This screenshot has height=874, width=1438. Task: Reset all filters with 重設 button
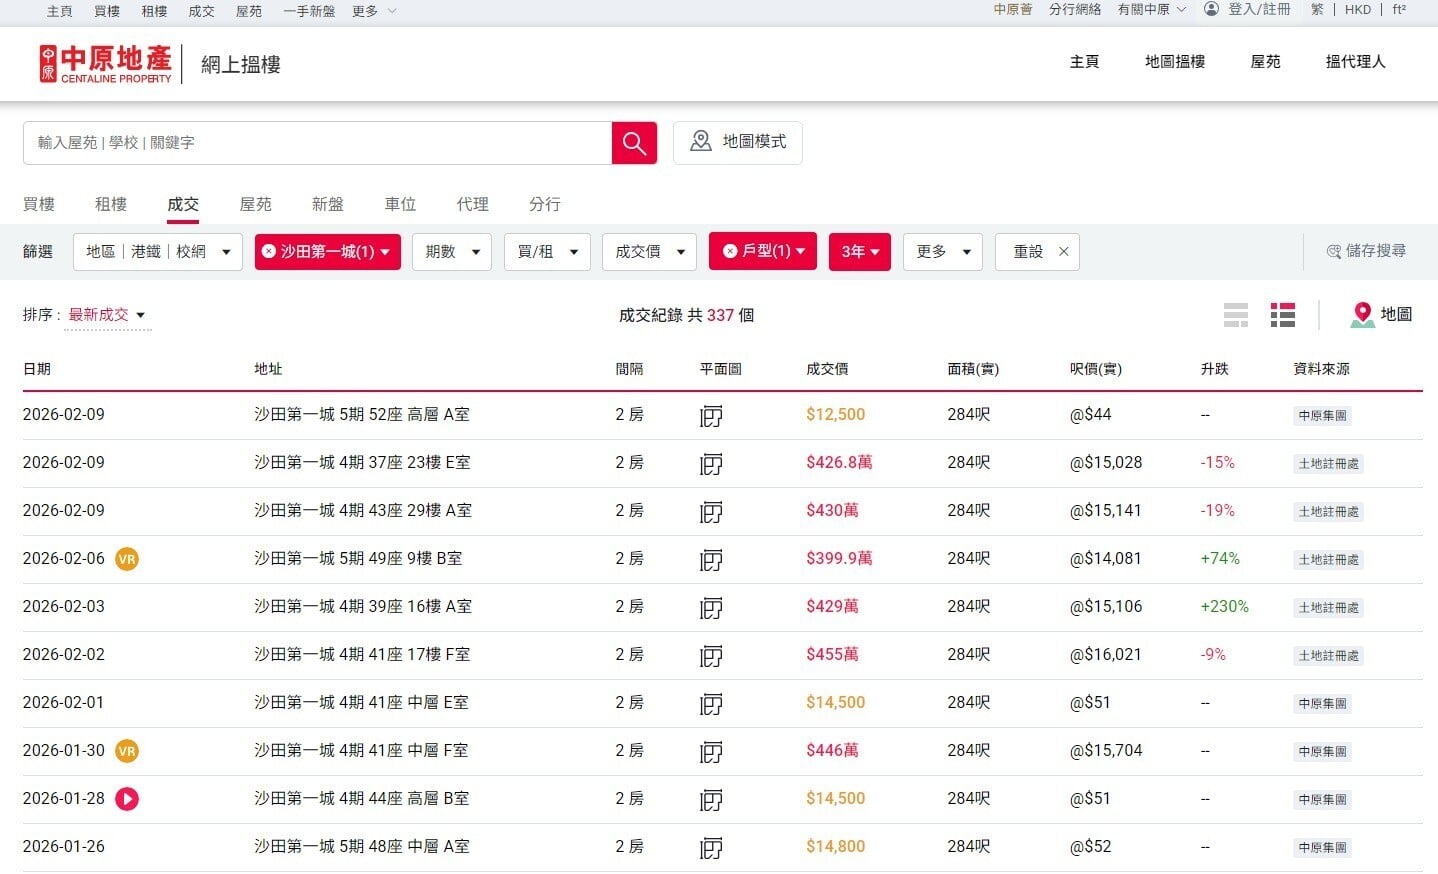pyautogui.click(x=1037, y=252)
